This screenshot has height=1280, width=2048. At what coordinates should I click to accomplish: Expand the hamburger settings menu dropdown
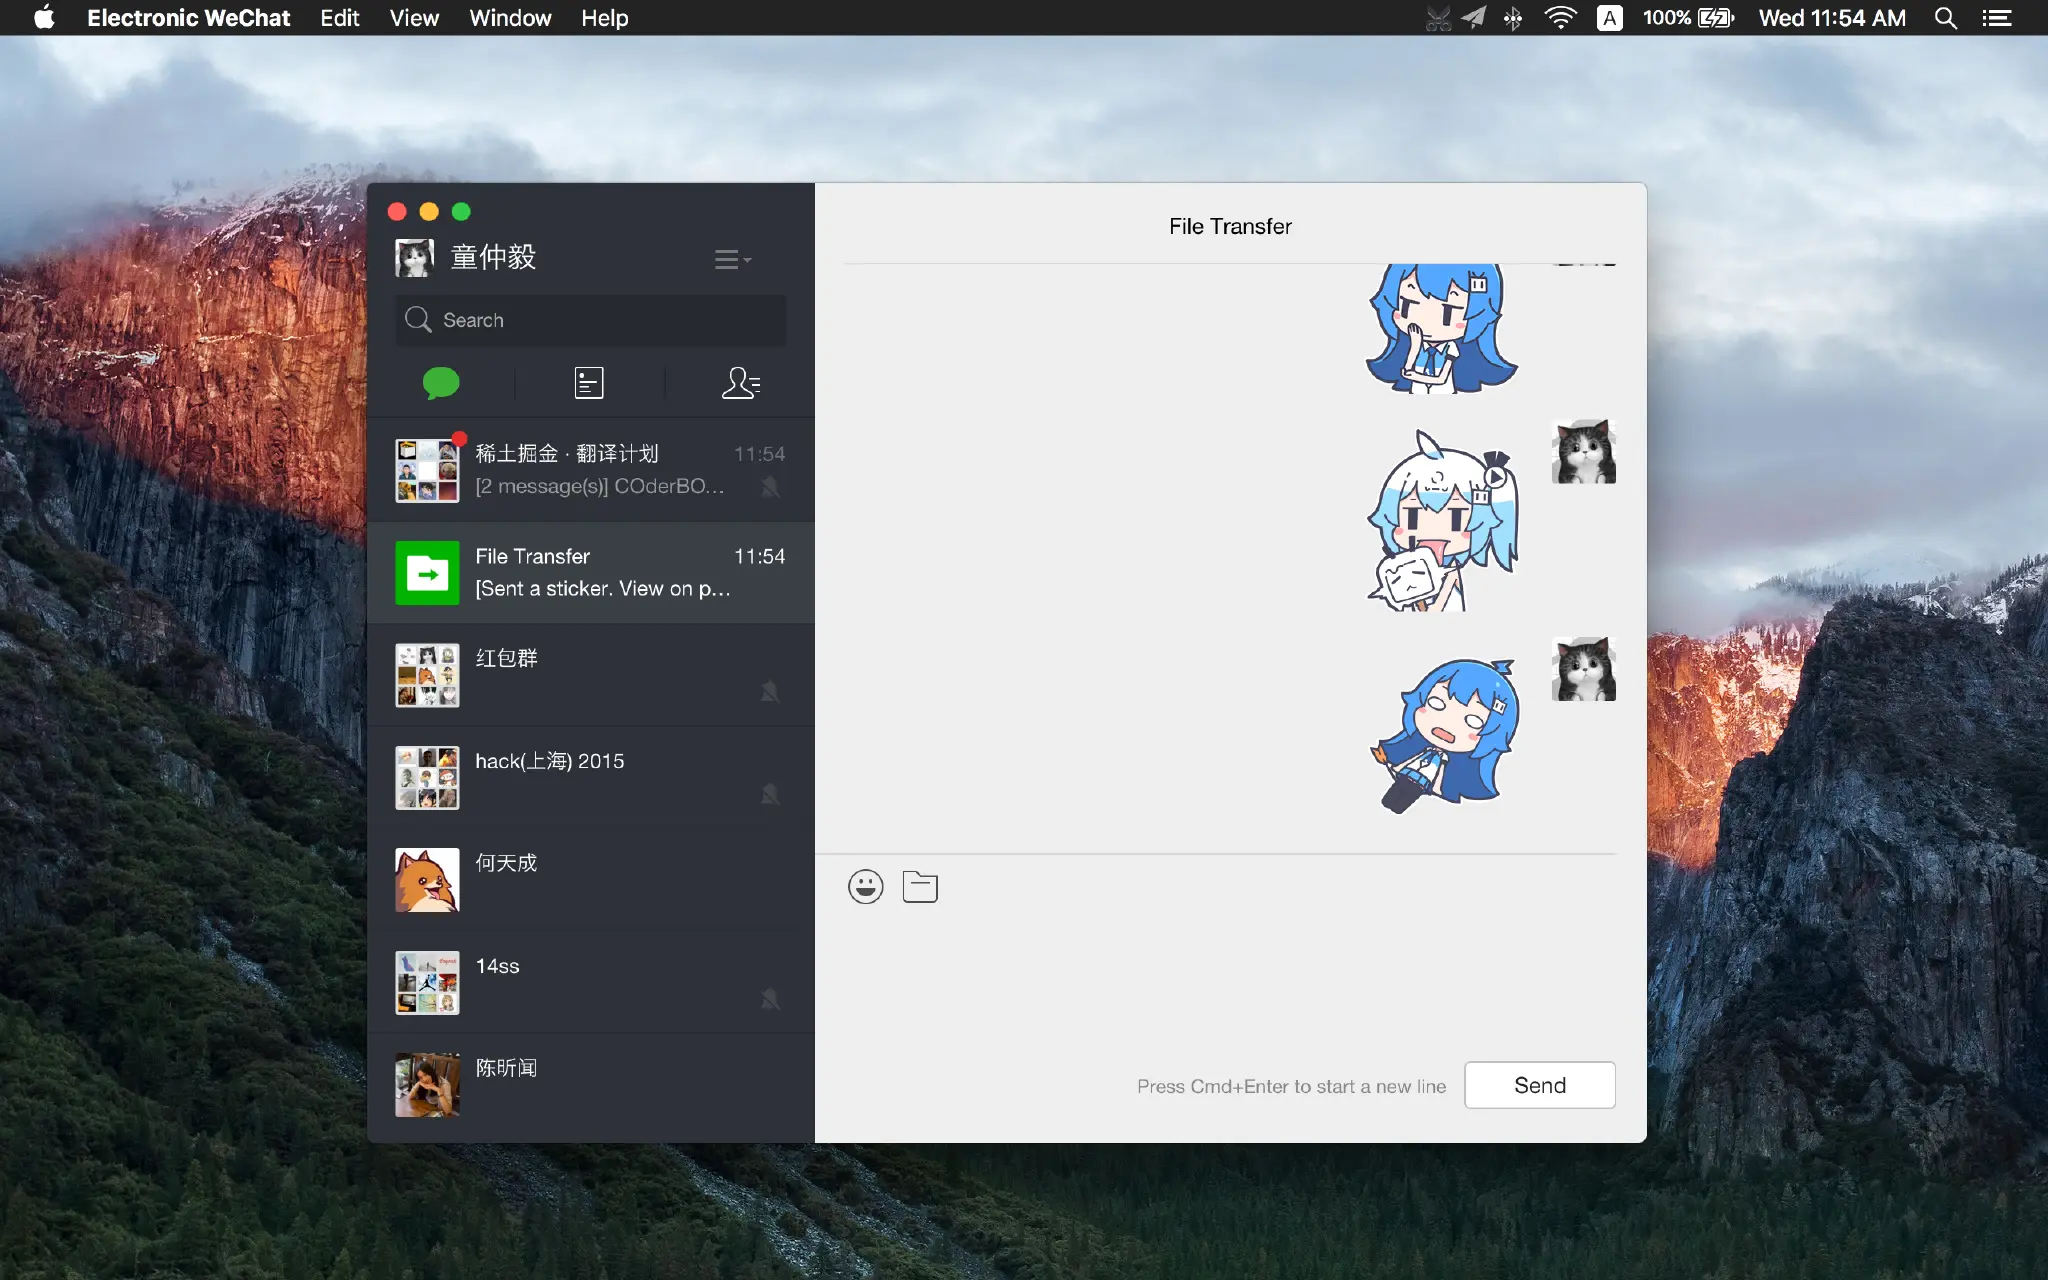pos(732,260)
